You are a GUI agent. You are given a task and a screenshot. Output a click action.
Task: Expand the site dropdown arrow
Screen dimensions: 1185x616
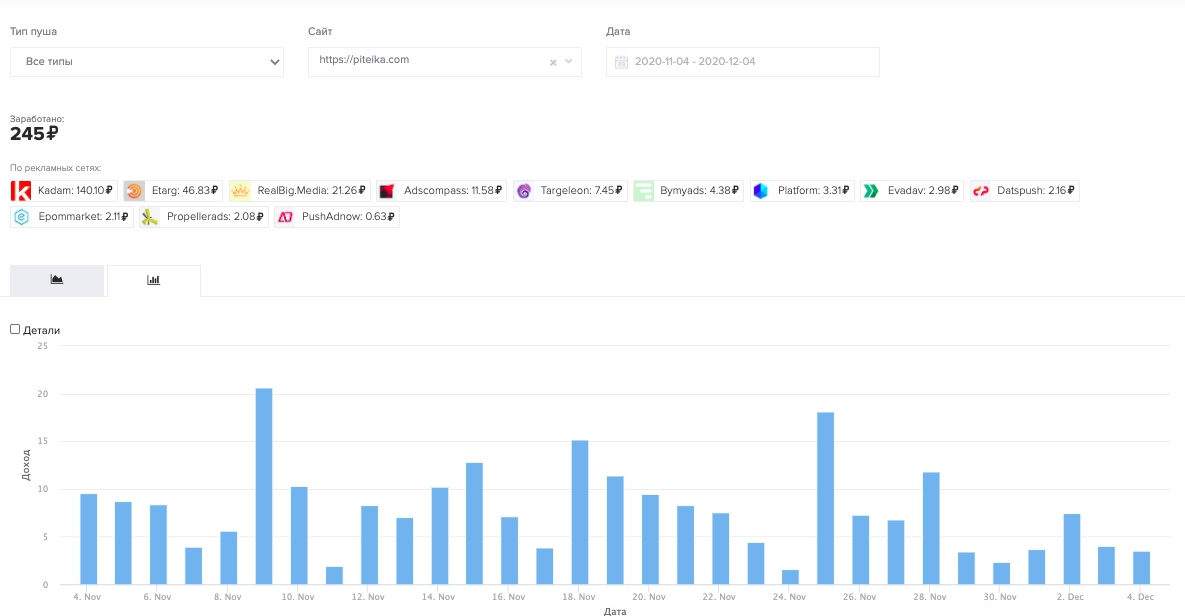[568, 62]
